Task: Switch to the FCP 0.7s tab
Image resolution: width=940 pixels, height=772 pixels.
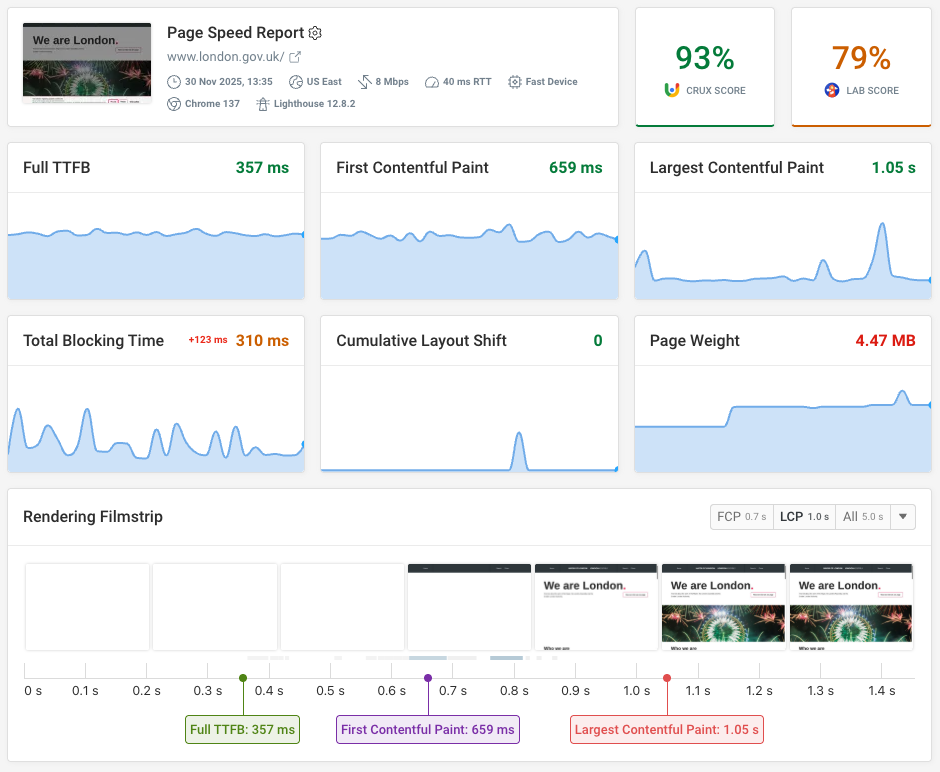Action: [x=741, y=517]
